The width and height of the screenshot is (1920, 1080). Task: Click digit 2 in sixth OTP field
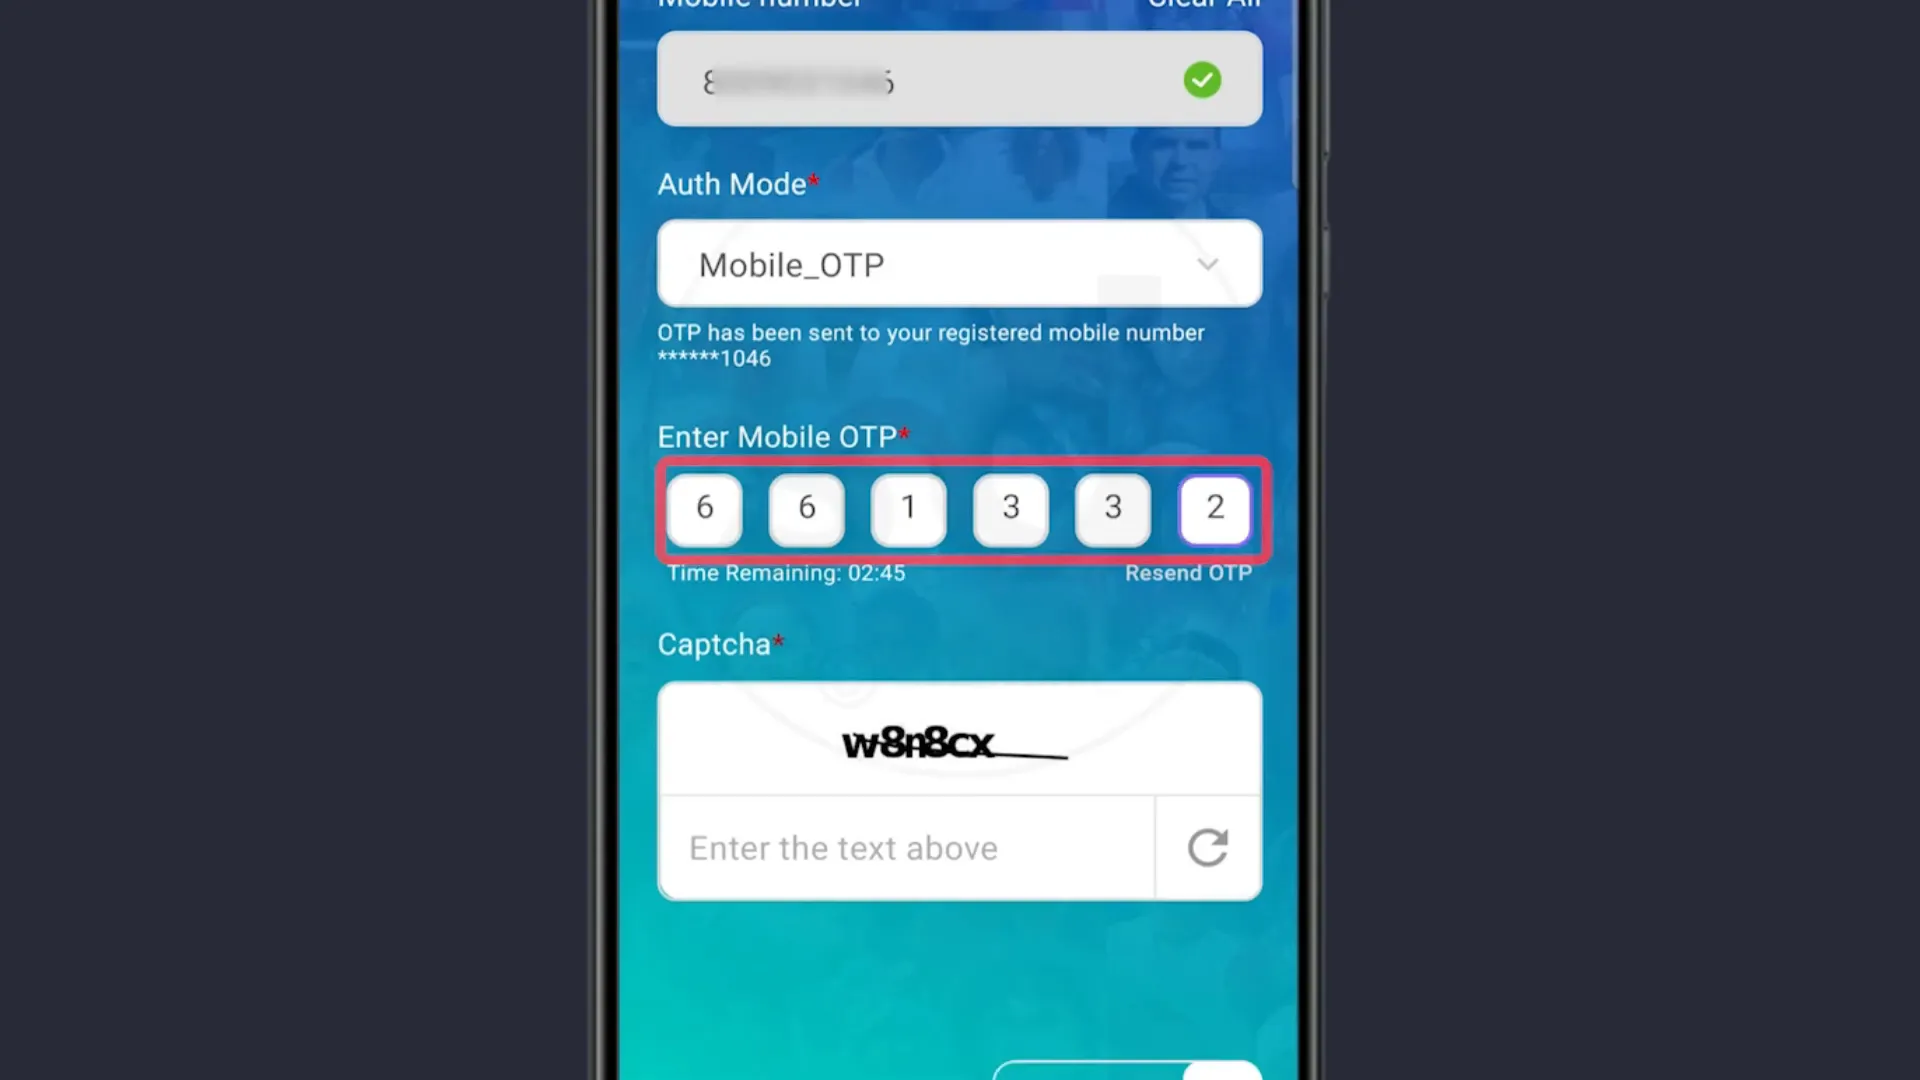coord(1215,506)
